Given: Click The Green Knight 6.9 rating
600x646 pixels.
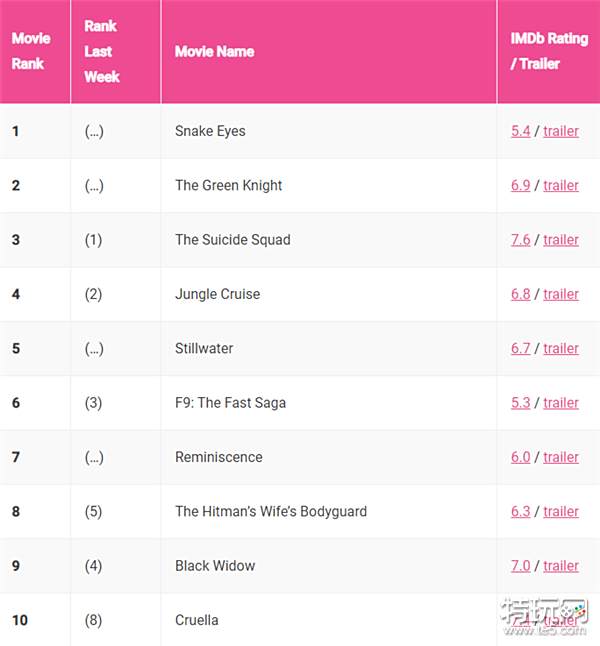Looking at the screenshot, I should [x=520, y=185].
